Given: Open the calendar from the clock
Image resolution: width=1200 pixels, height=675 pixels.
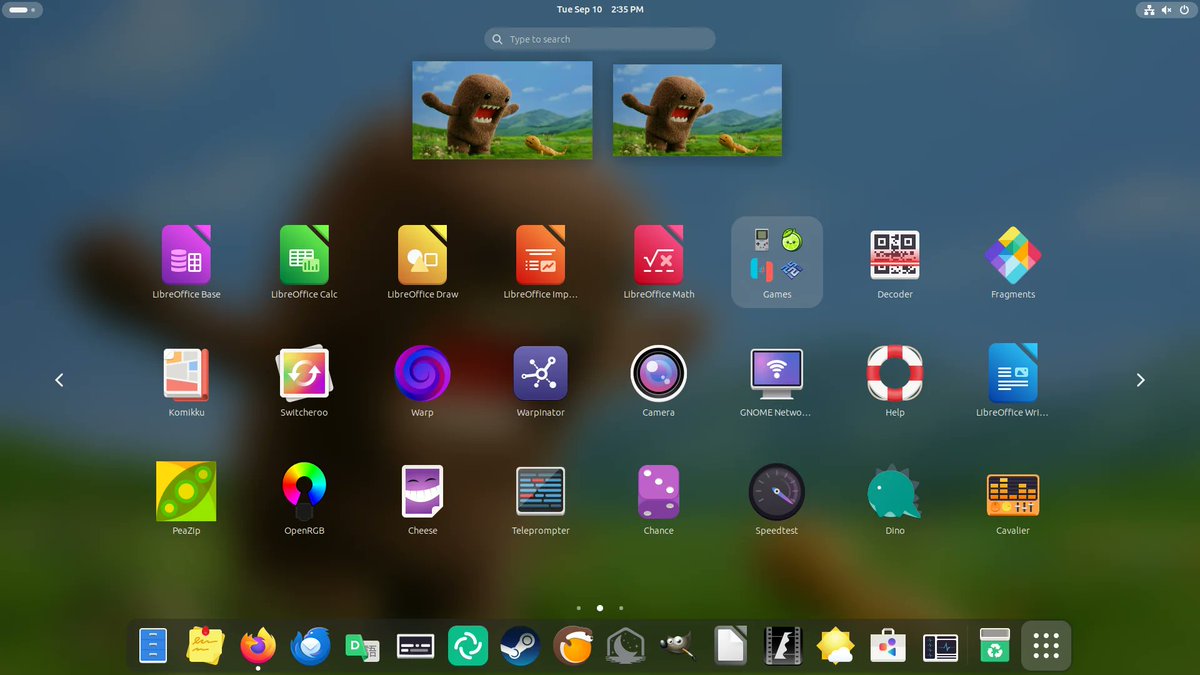Looking at the screenshot, I should pyautogui.click(x=599, y=9).
